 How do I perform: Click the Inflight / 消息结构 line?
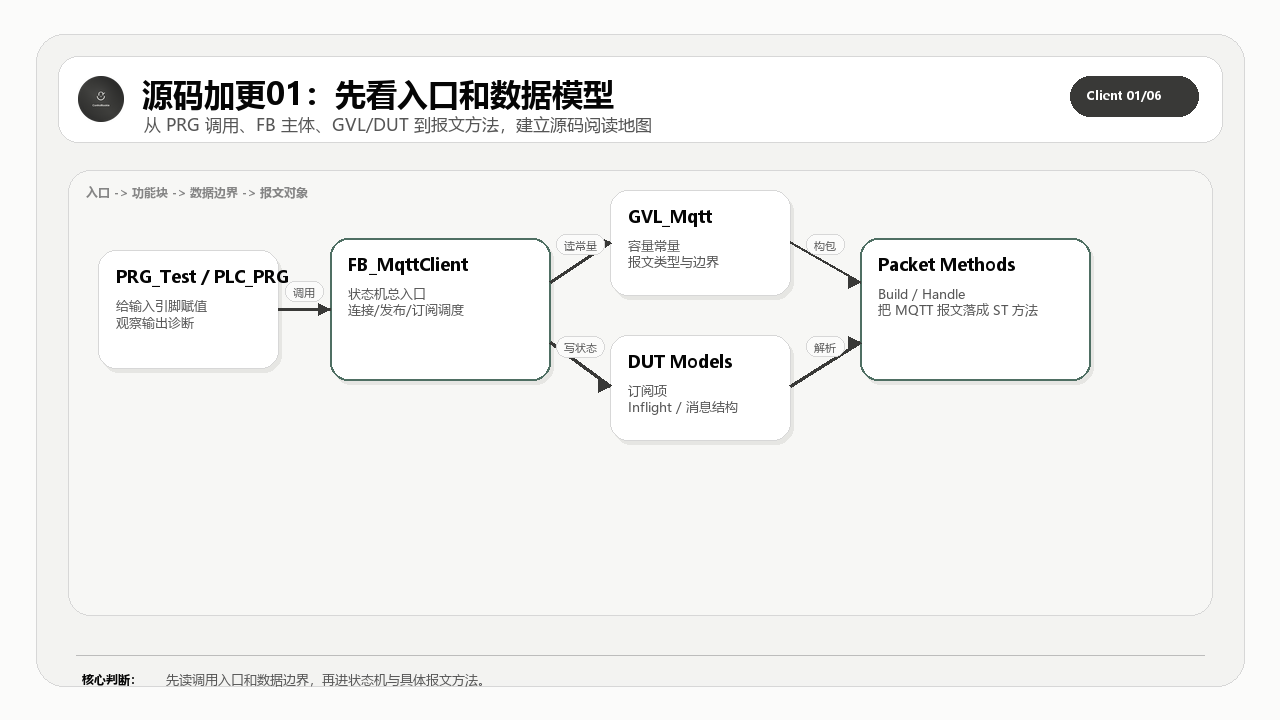pyautogui.click(x=683, y=407)
